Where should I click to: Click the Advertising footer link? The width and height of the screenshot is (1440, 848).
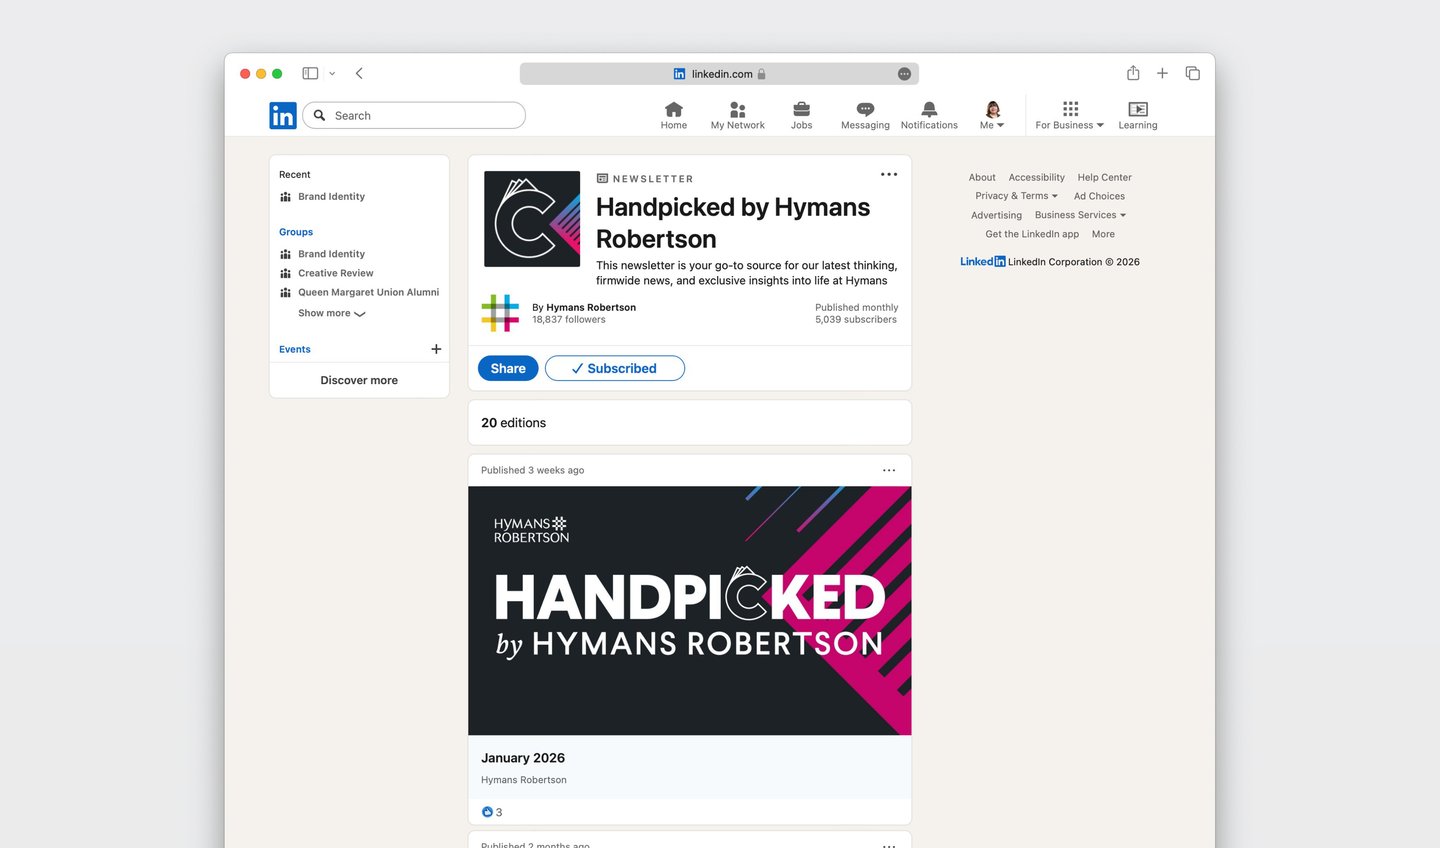point(996,215)
